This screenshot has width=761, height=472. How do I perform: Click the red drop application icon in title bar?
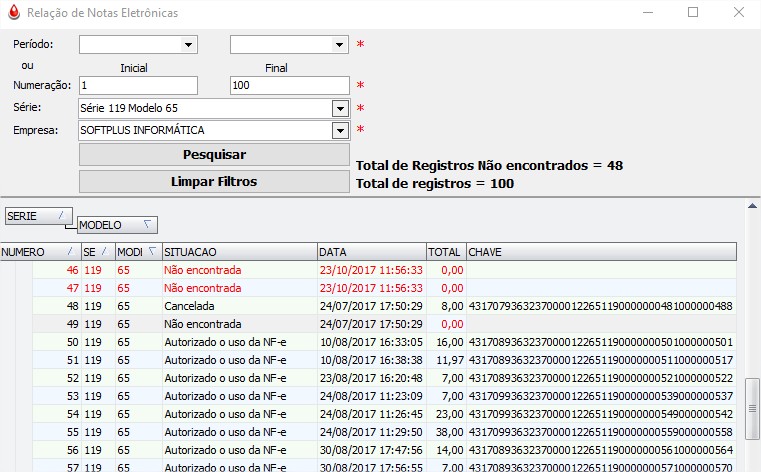click(x=14, y=12)
